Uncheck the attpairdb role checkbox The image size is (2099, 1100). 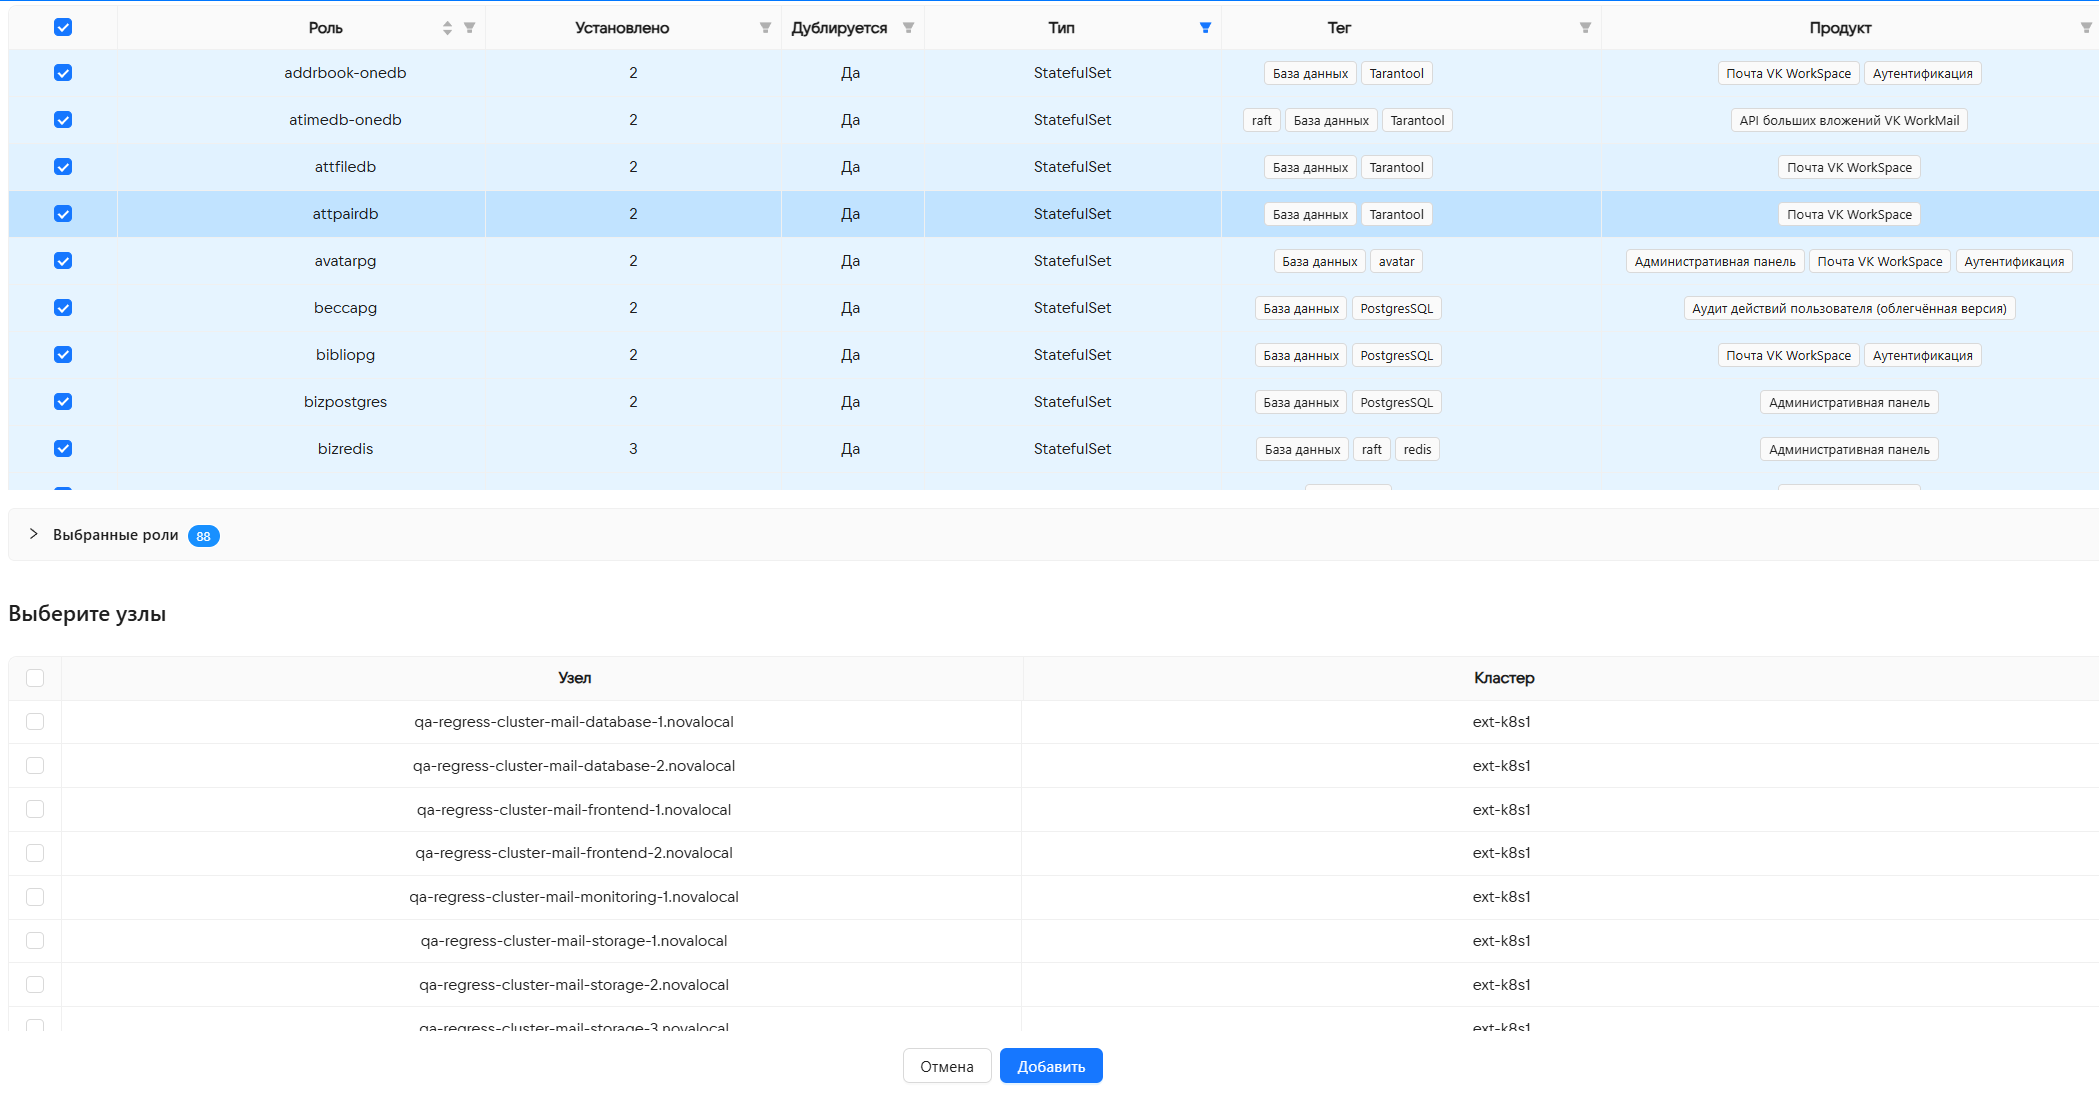click(63, 214)
